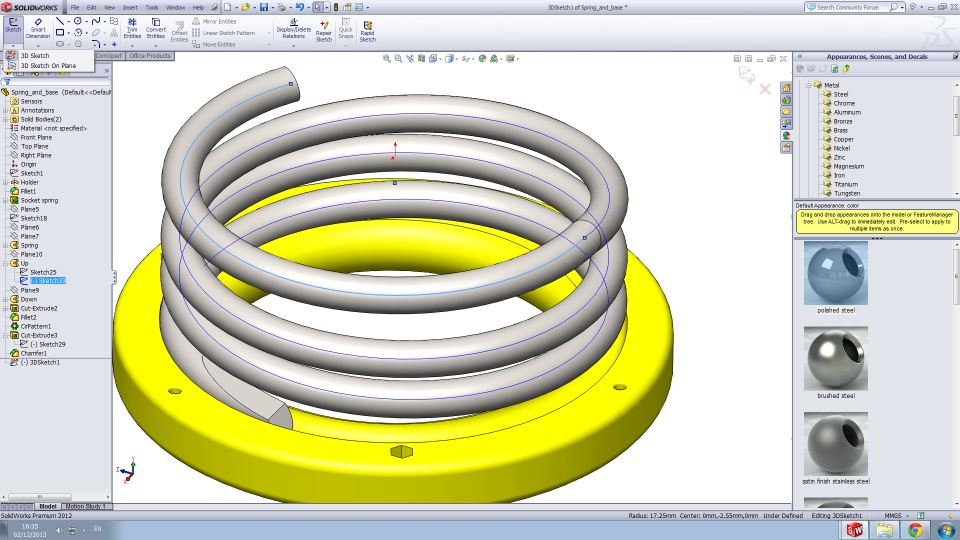
Task: Collapse the Metal appearances folder
Action: coord(809,85)
